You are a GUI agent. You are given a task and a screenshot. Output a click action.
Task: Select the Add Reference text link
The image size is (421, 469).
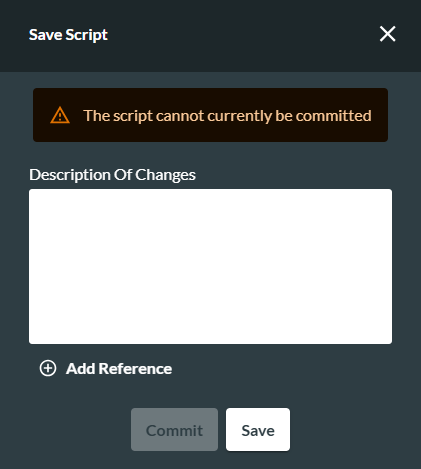click(119, 369)
